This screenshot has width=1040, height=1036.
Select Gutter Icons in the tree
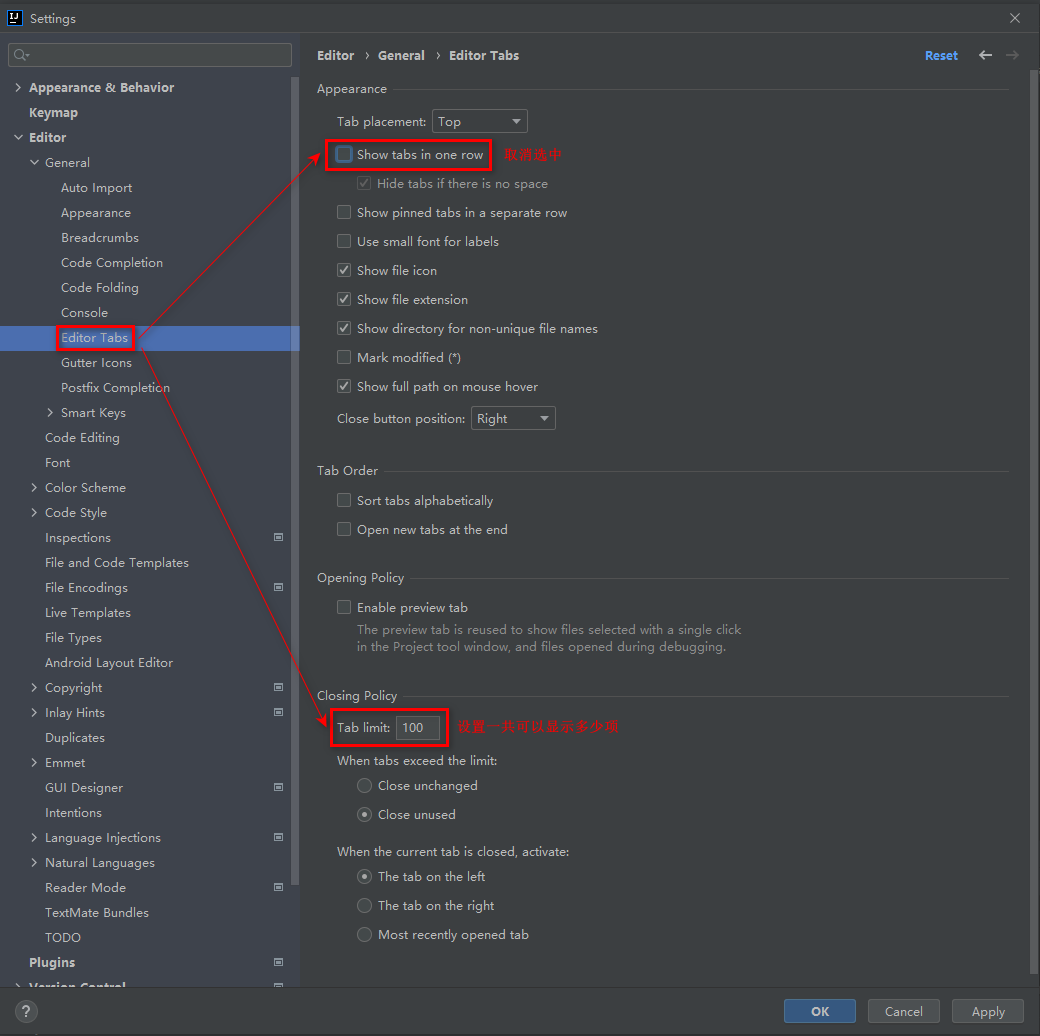pyautogui.click(x=96, y=363)
